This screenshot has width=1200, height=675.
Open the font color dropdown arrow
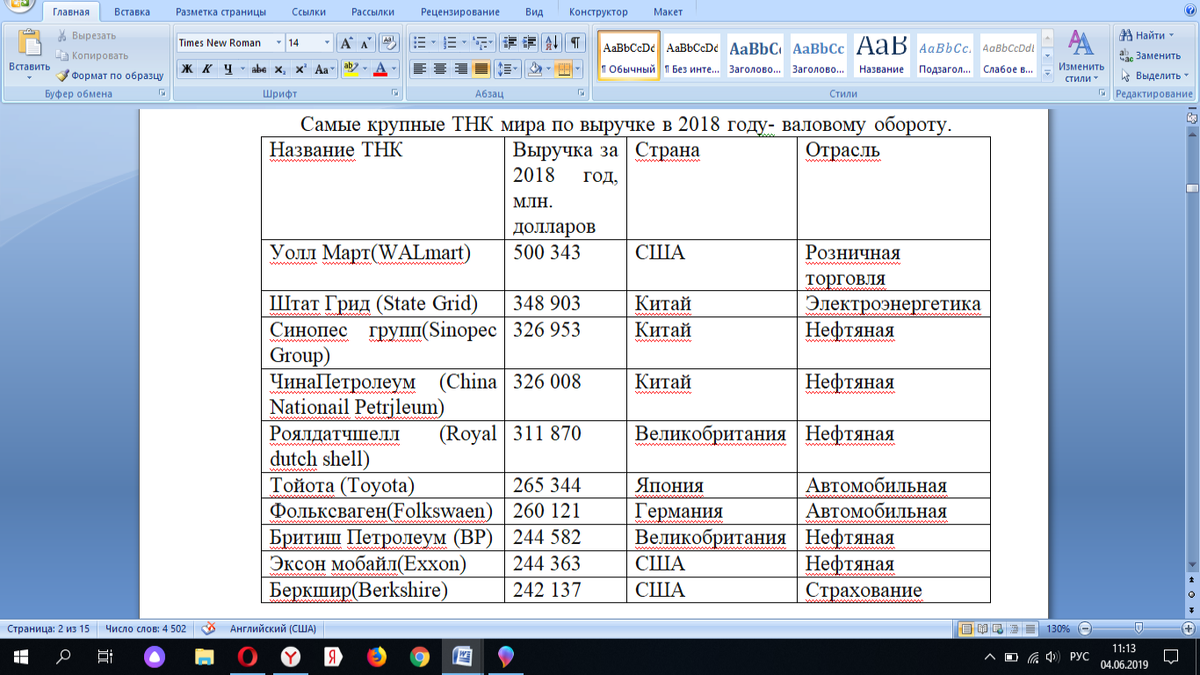click(x=393, y=69)
